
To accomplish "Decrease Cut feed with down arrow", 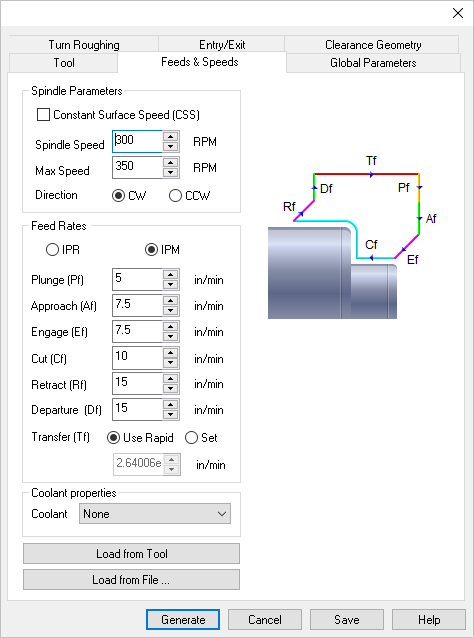I will pyautogui.click(x=170, y=363).
